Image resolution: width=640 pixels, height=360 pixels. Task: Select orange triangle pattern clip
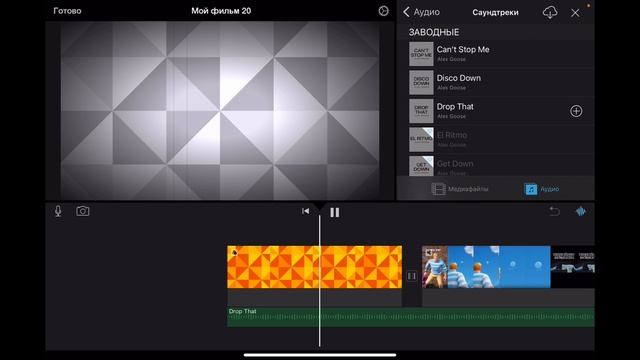click(x=314, y=267)
